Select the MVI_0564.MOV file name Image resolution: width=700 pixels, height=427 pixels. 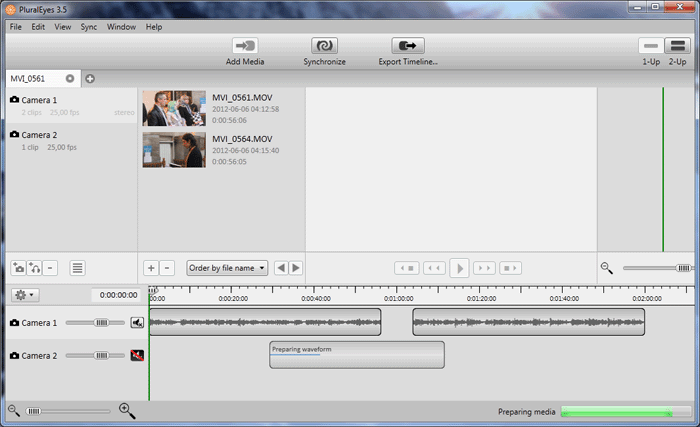click(x=242, y=139)
